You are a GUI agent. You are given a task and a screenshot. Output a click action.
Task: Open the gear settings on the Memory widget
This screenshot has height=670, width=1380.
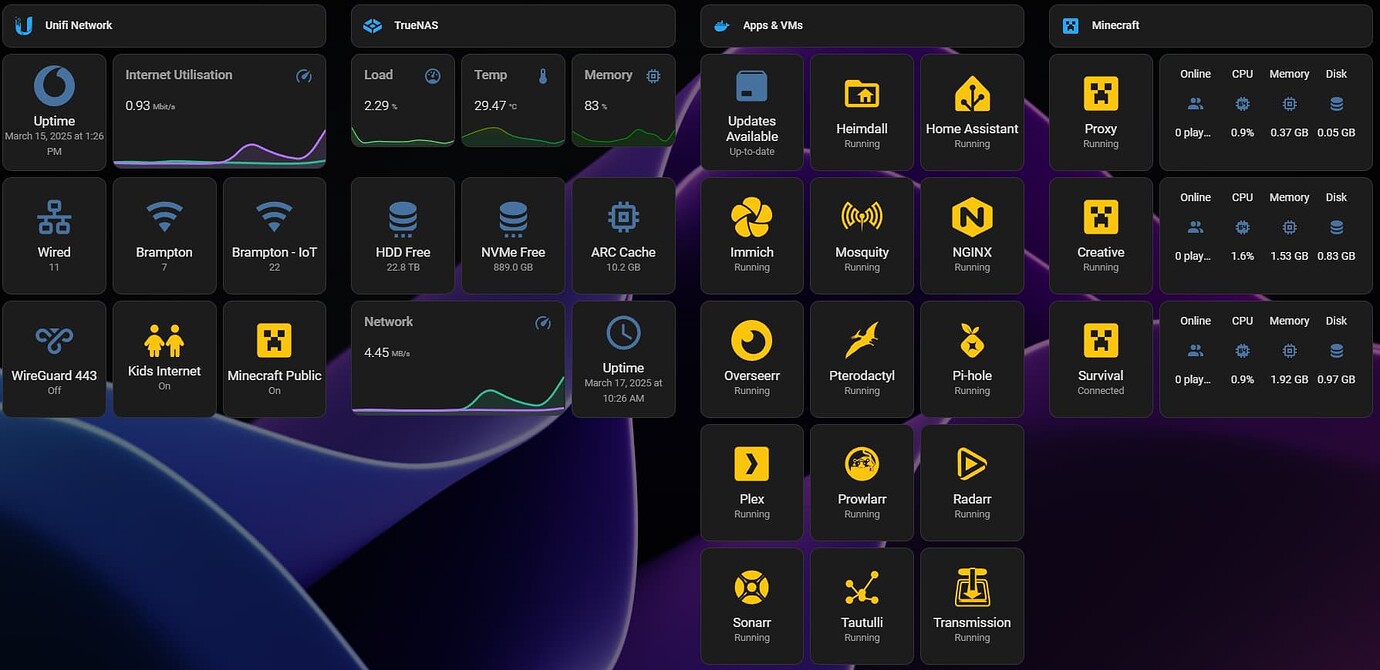click(x=655, y=75)
